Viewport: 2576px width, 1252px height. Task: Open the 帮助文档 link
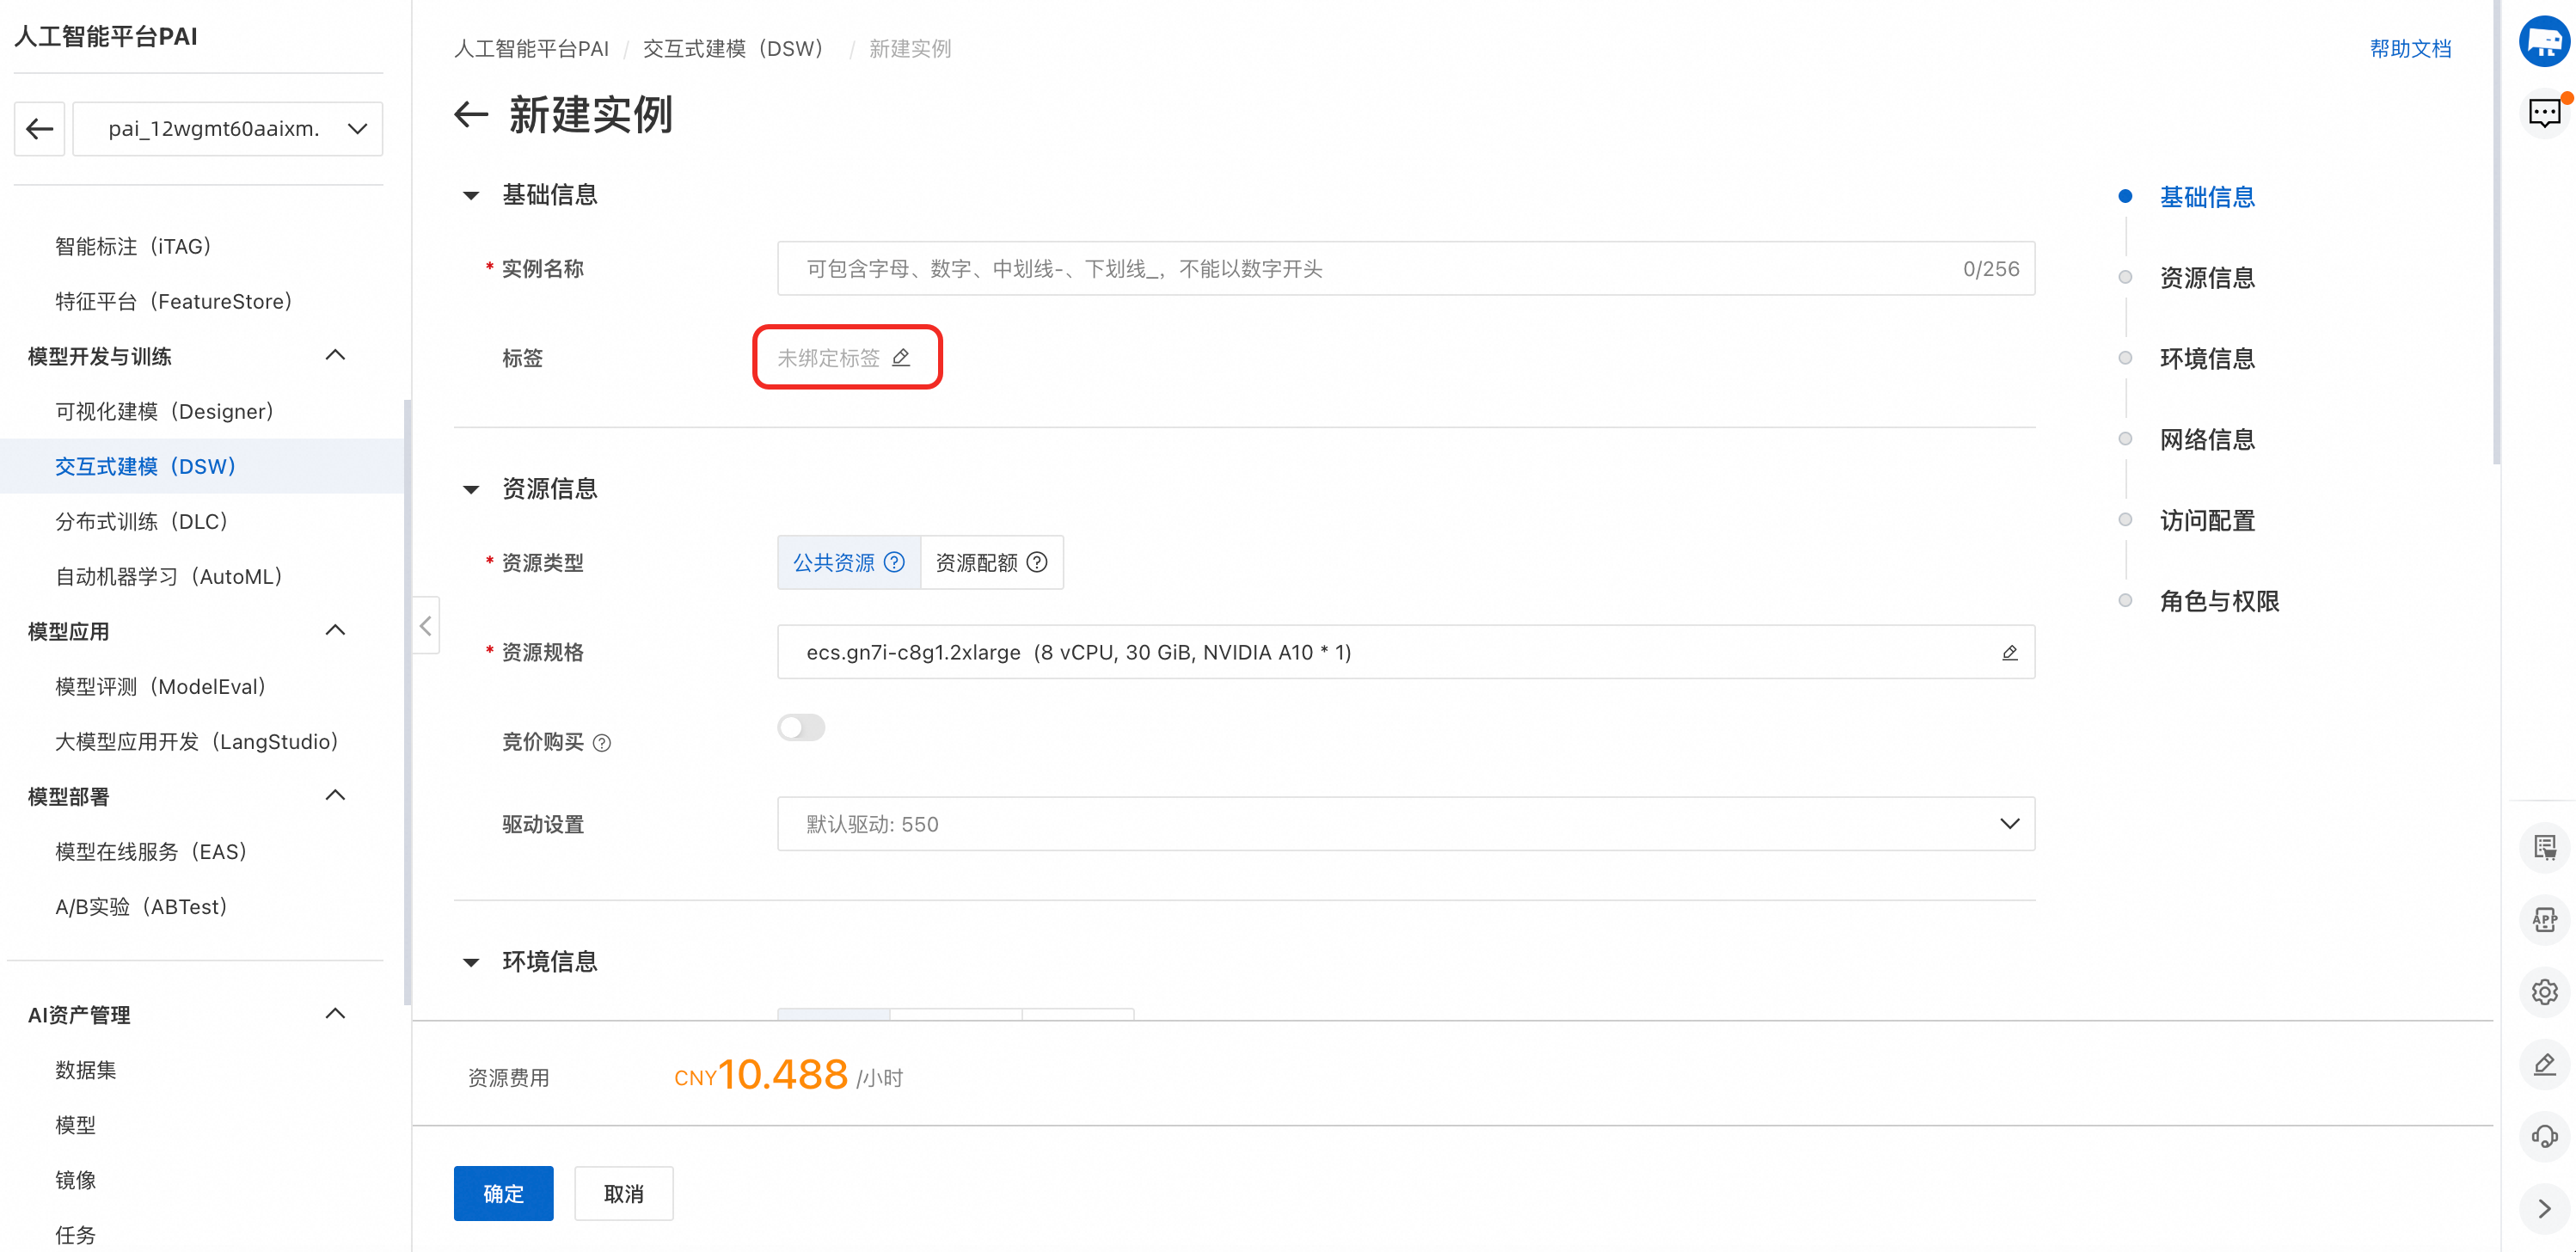[2410, 48]
